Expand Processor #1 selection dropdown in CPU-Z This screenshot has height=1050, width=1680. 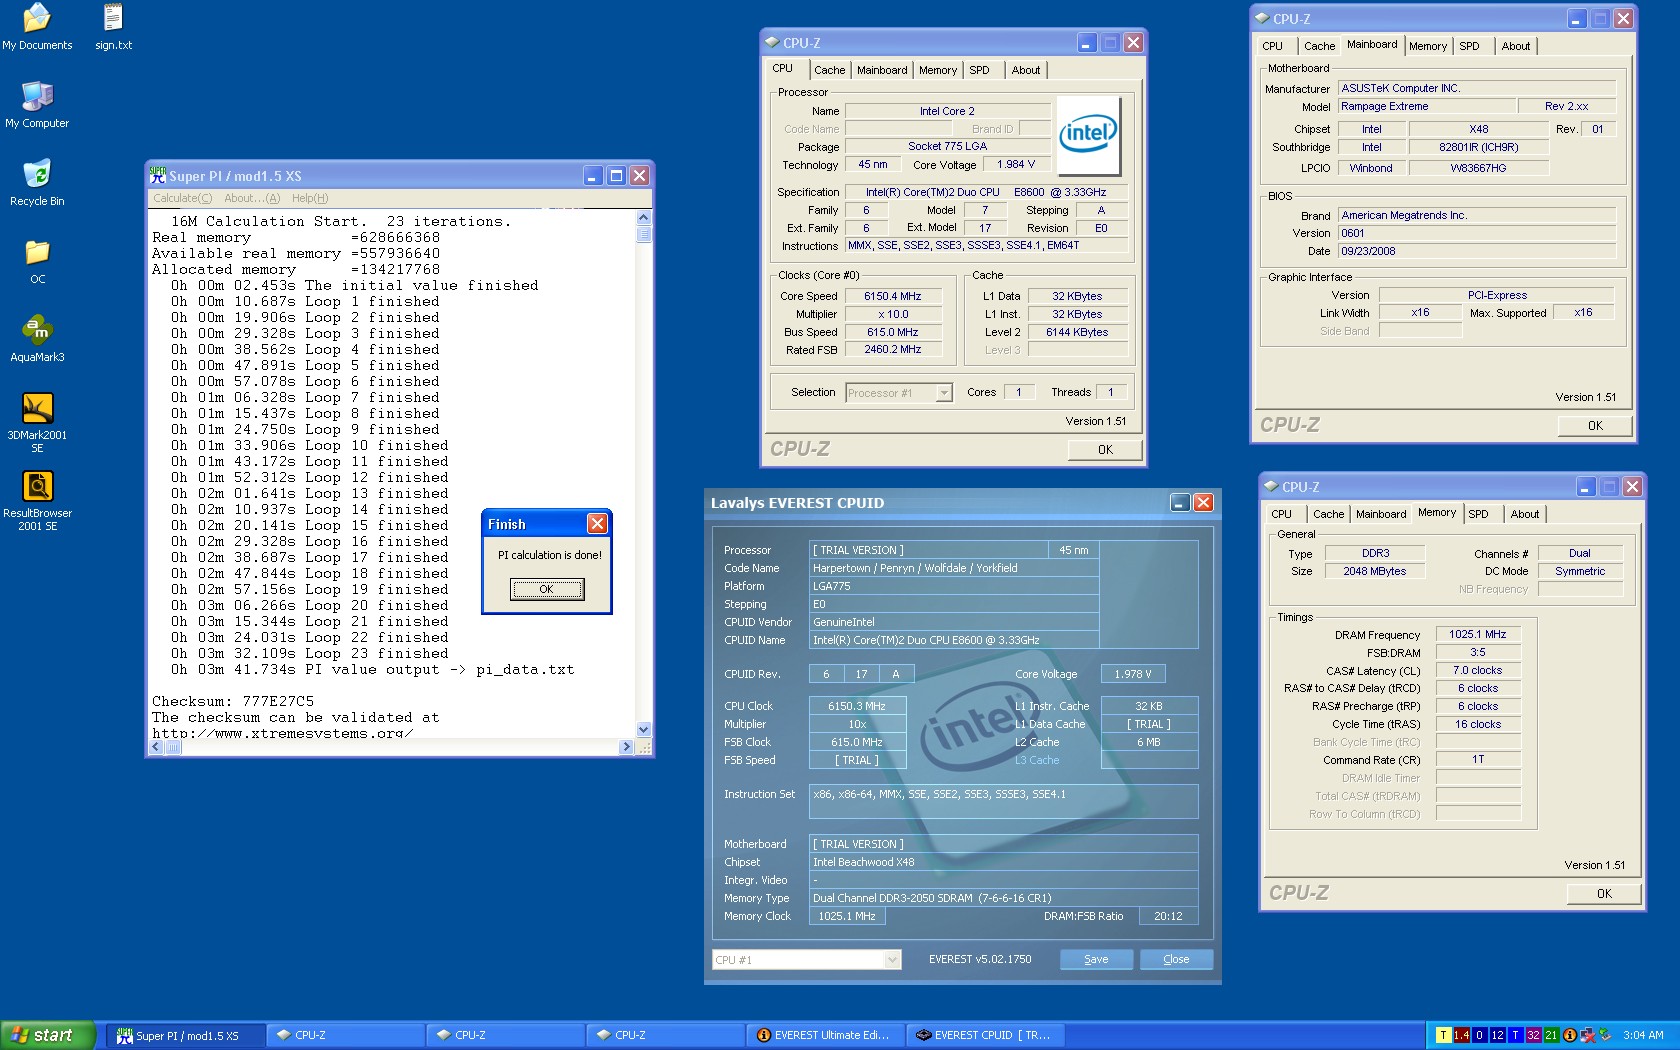pyautogui.click(x=943, y=393)
